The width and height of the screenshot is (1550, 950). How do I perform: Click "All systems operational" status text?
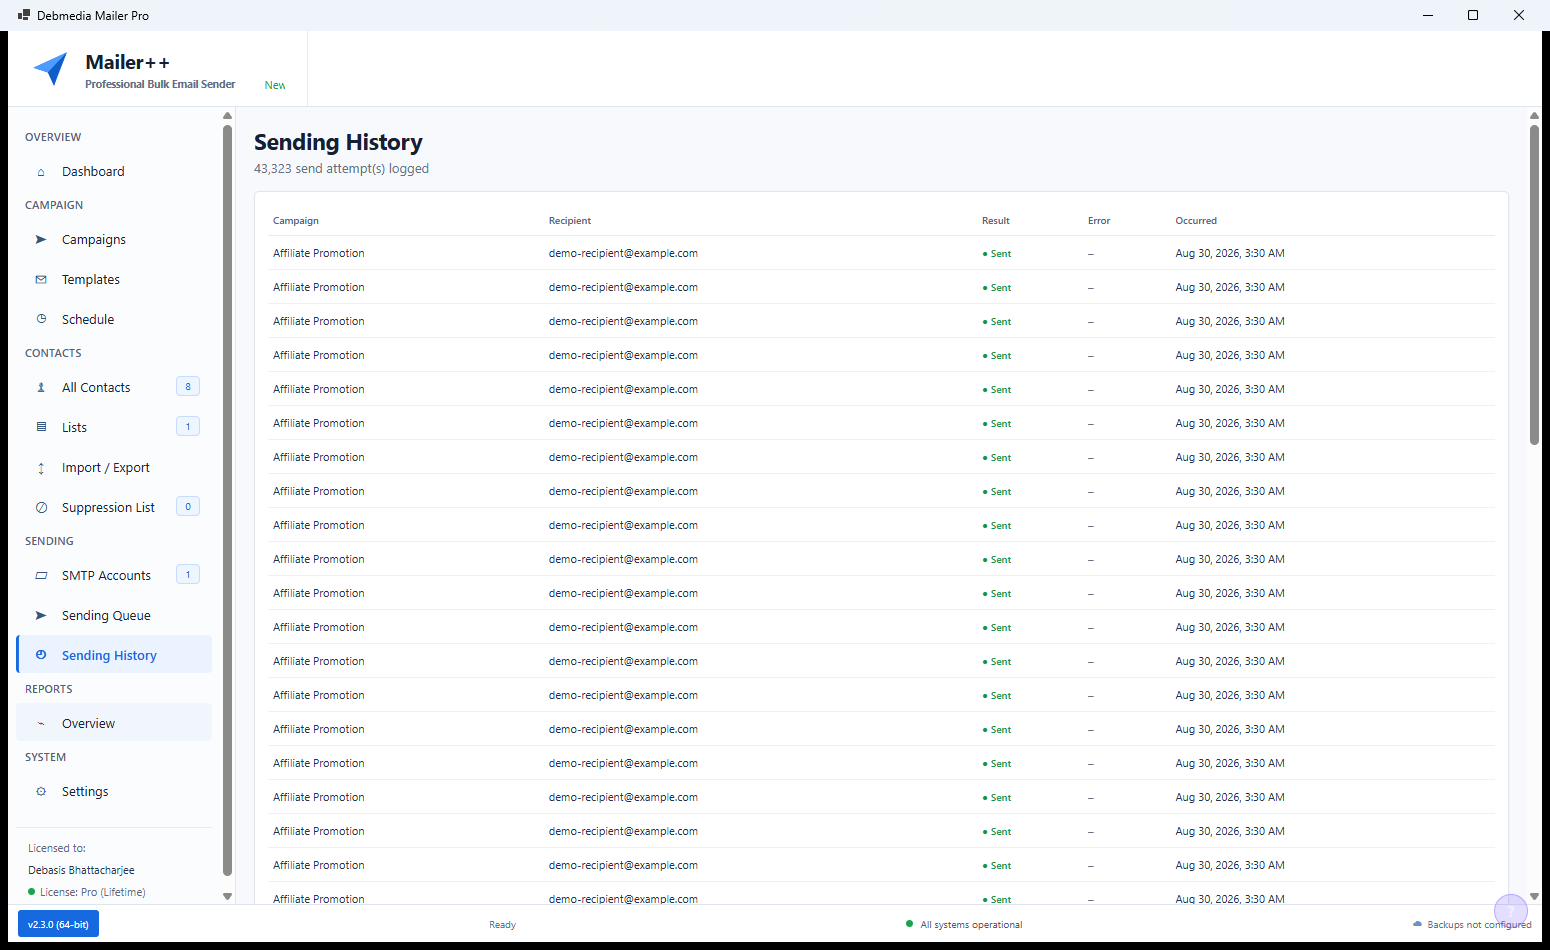pos(971,925)
